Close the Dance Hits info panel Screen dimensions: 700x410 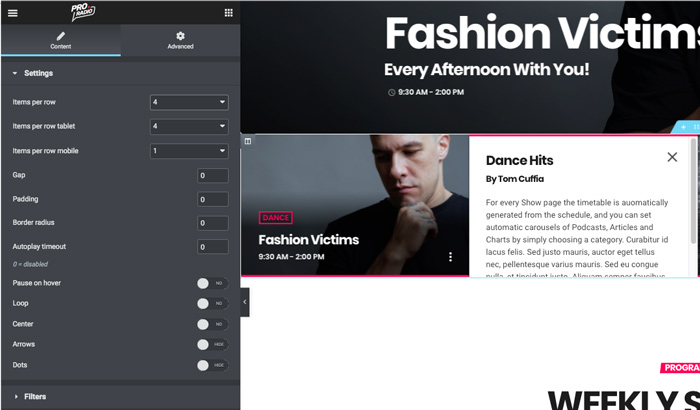[672, 157]
